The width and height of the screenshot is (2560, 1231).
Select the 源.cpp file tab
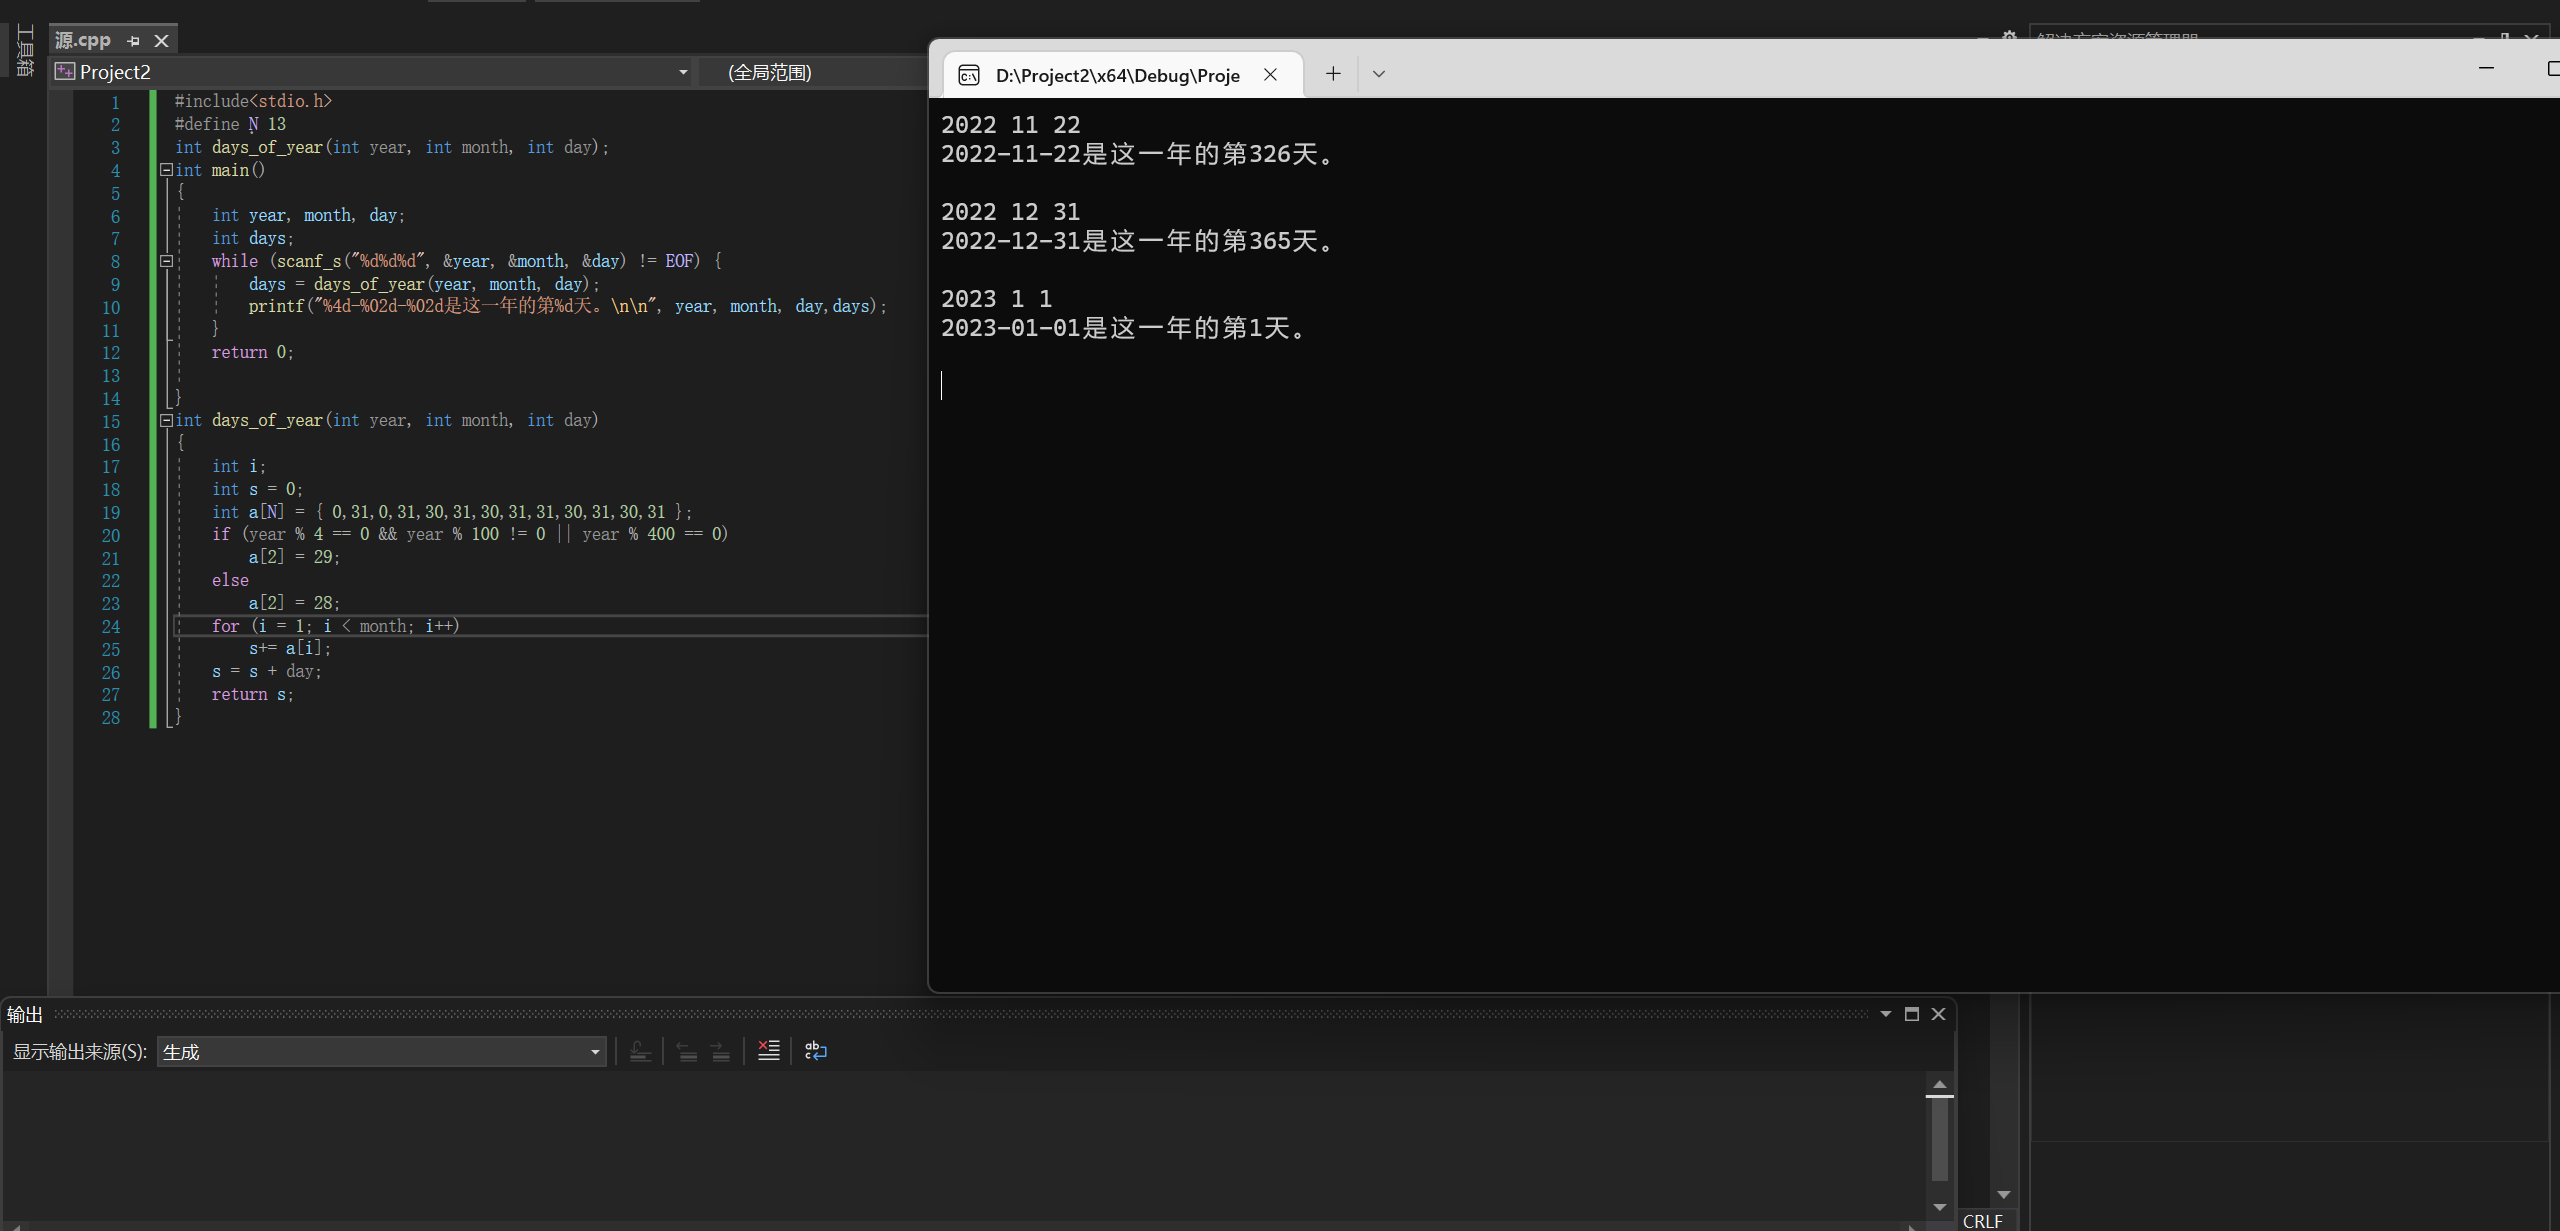click(x=84, y=41)
